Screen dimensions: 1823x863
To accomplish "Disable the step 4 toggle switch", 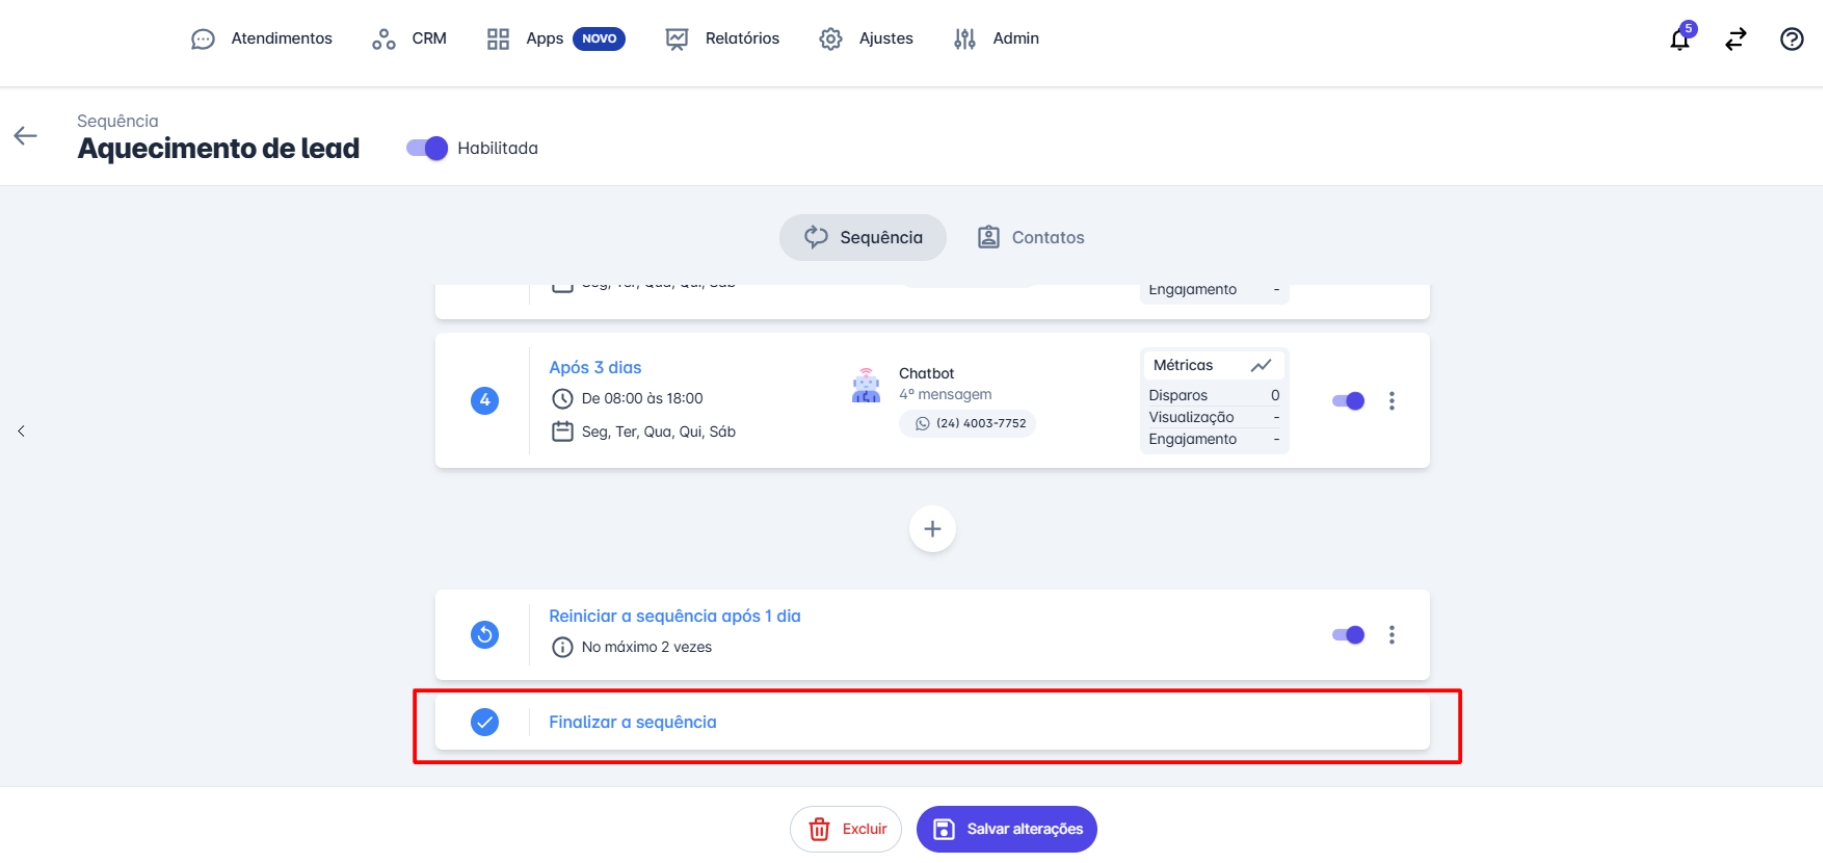I will [1348, 401].
